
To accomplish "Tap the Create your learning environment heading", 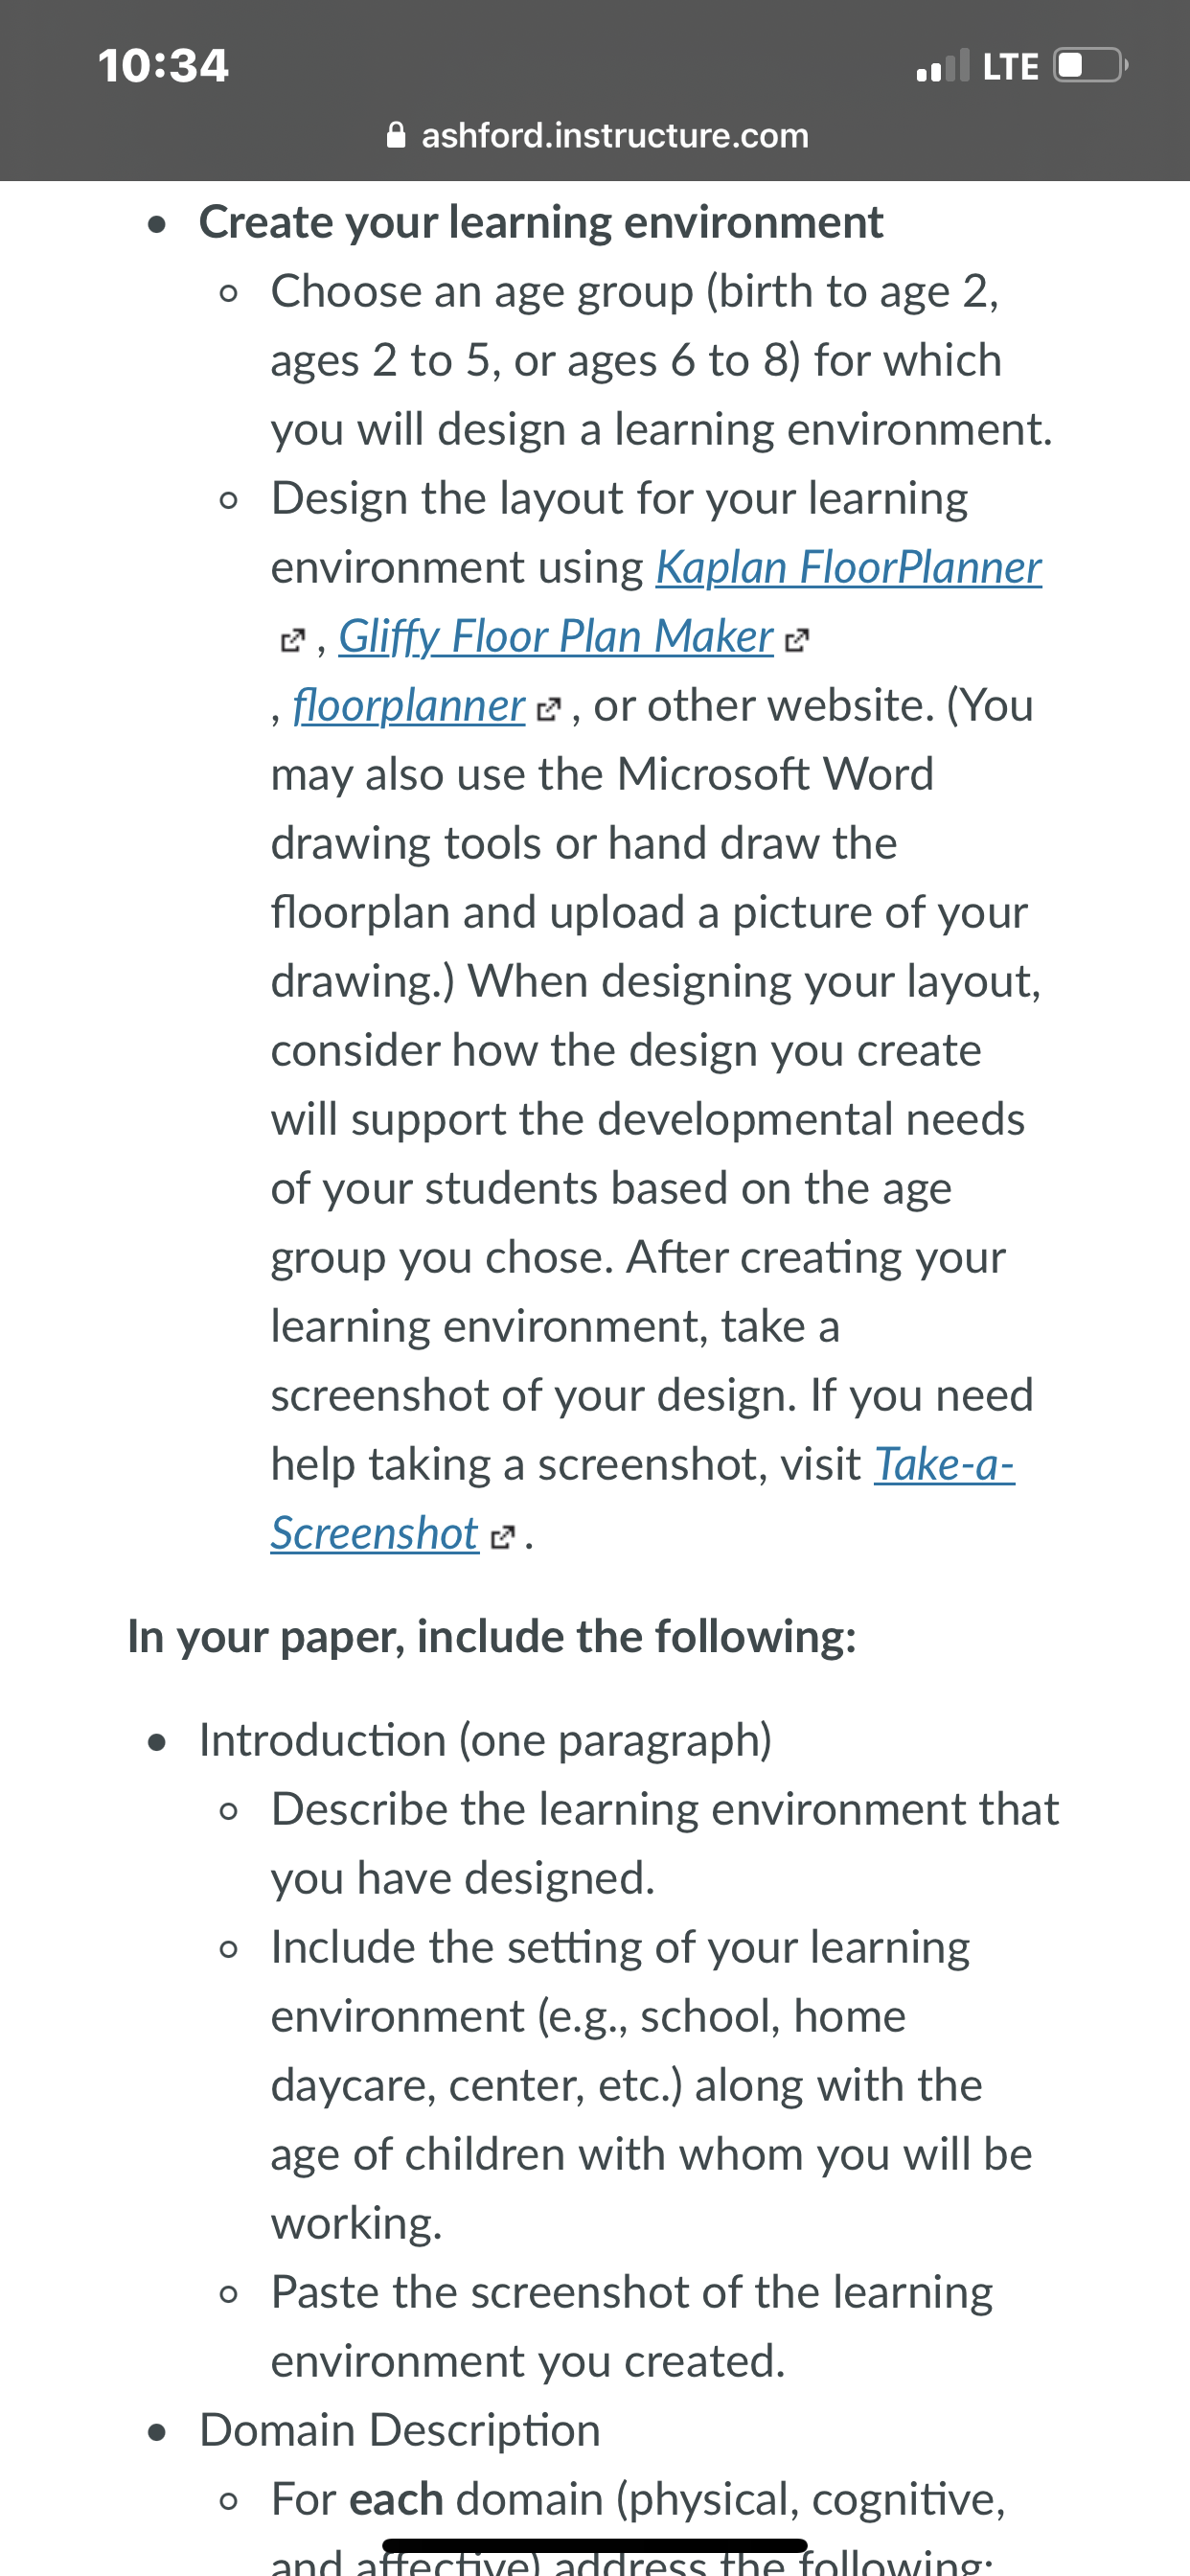I will click(x=540, y=222).
